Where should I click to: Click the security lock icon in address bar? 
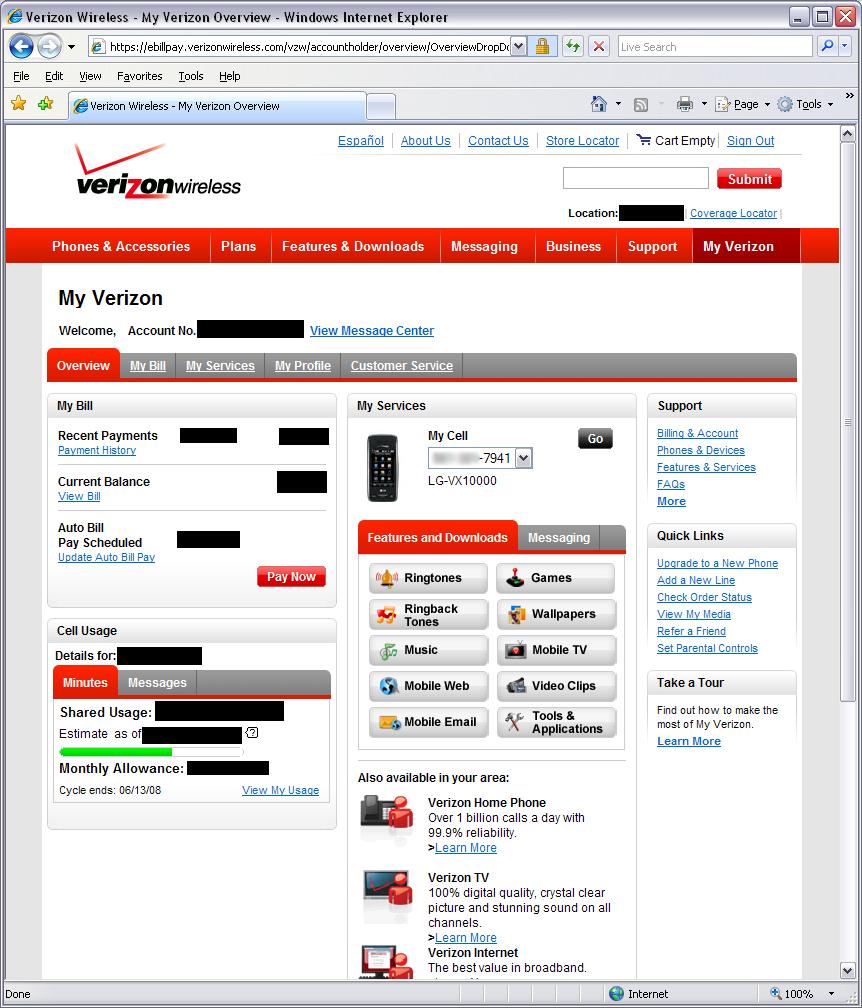click(543, 46)
